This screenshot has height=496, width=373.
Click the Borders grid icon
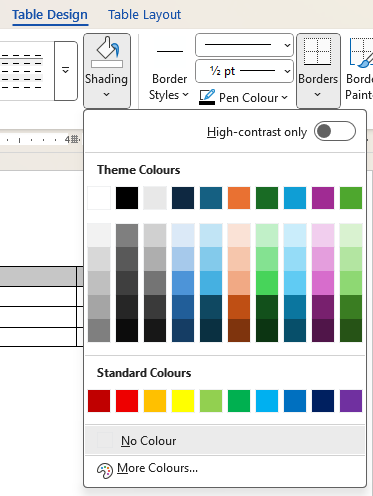pyautogui.click(x=317, y=51)
